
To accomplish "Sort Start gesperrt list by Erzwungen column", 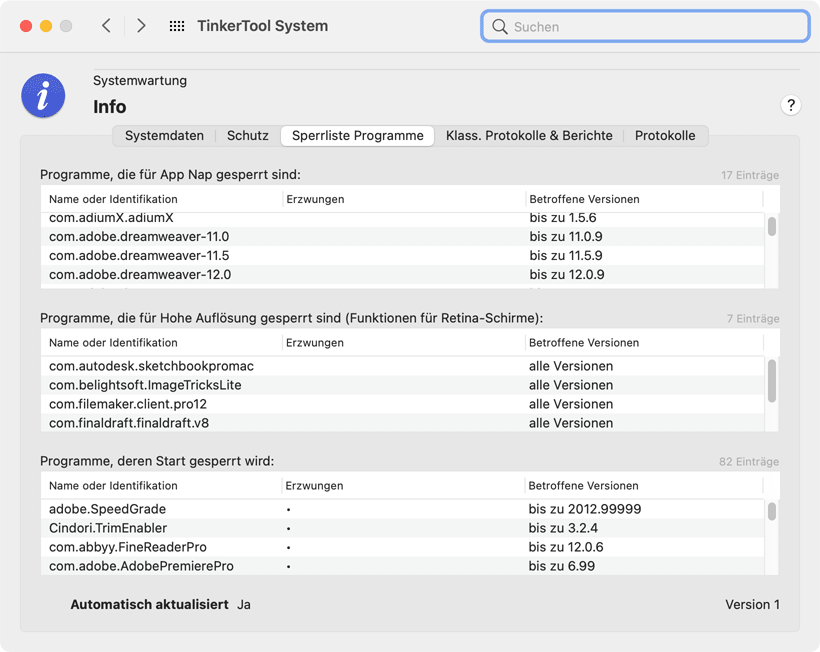I will point(404,486).
